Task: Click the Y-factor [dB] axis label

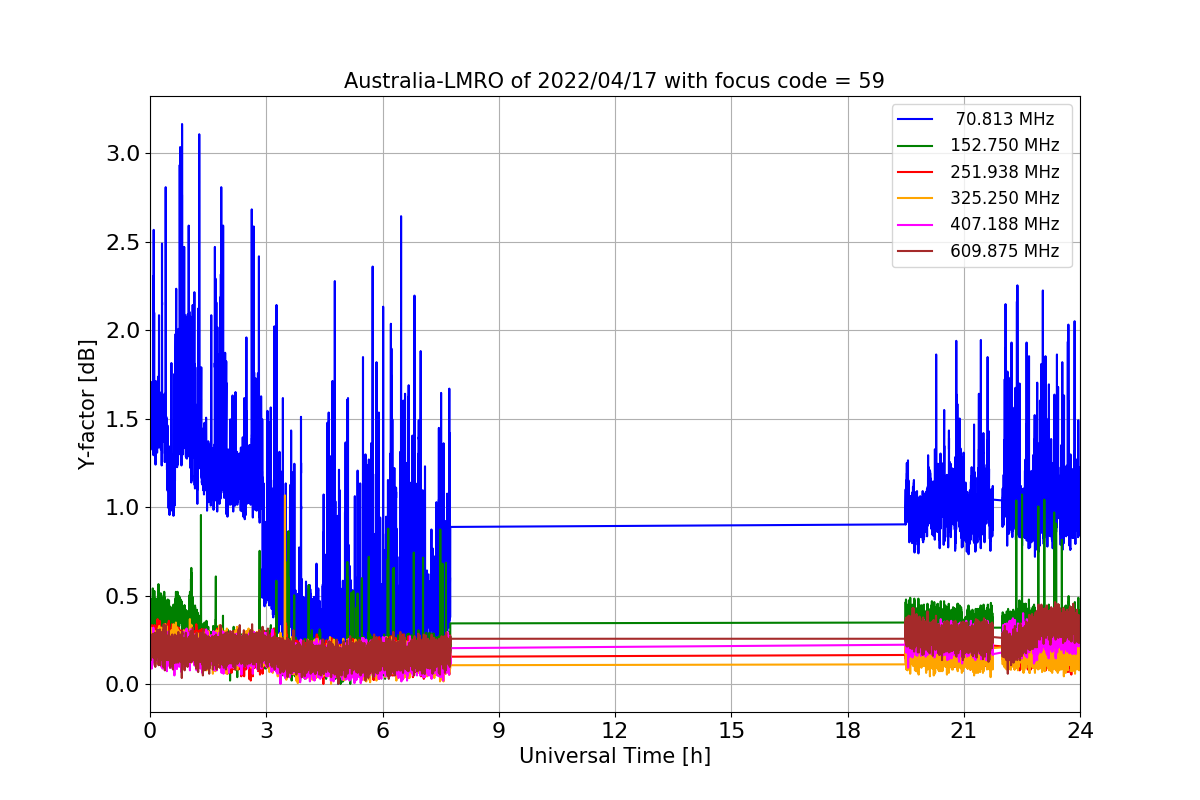Action: [88, 405]
